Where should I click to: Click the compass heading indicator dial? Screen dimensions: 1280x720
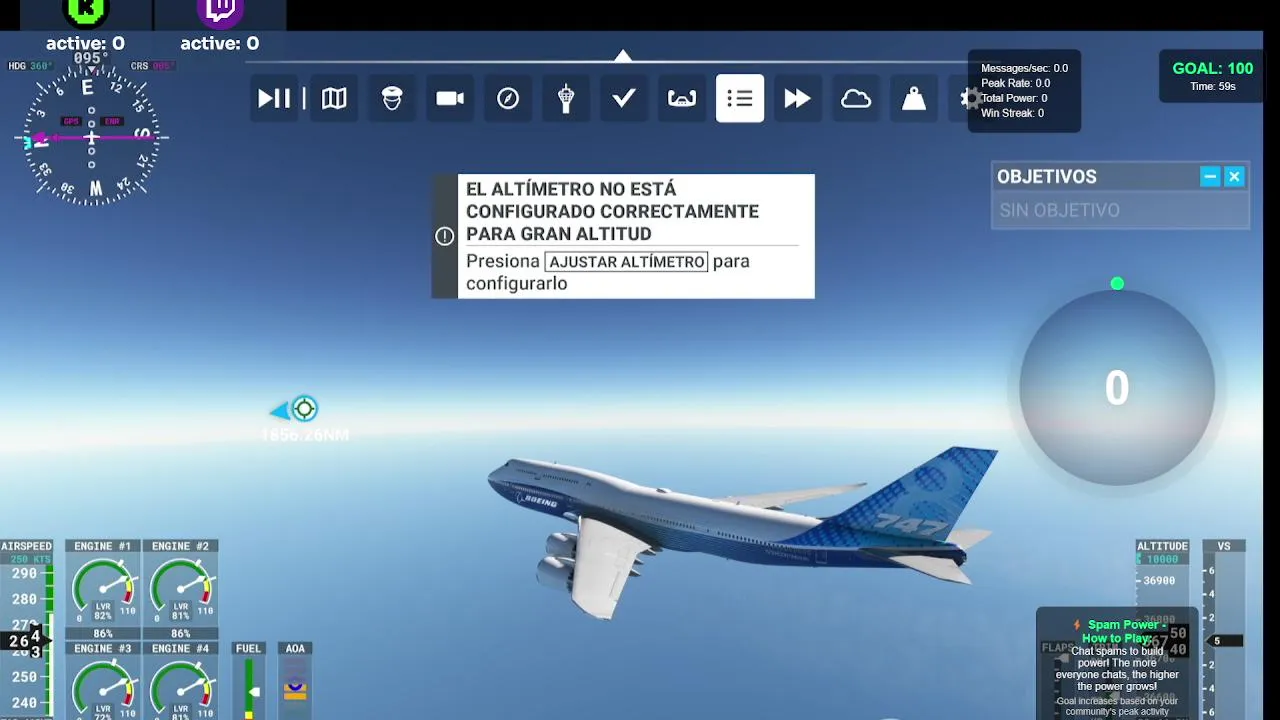coord(91,137)
